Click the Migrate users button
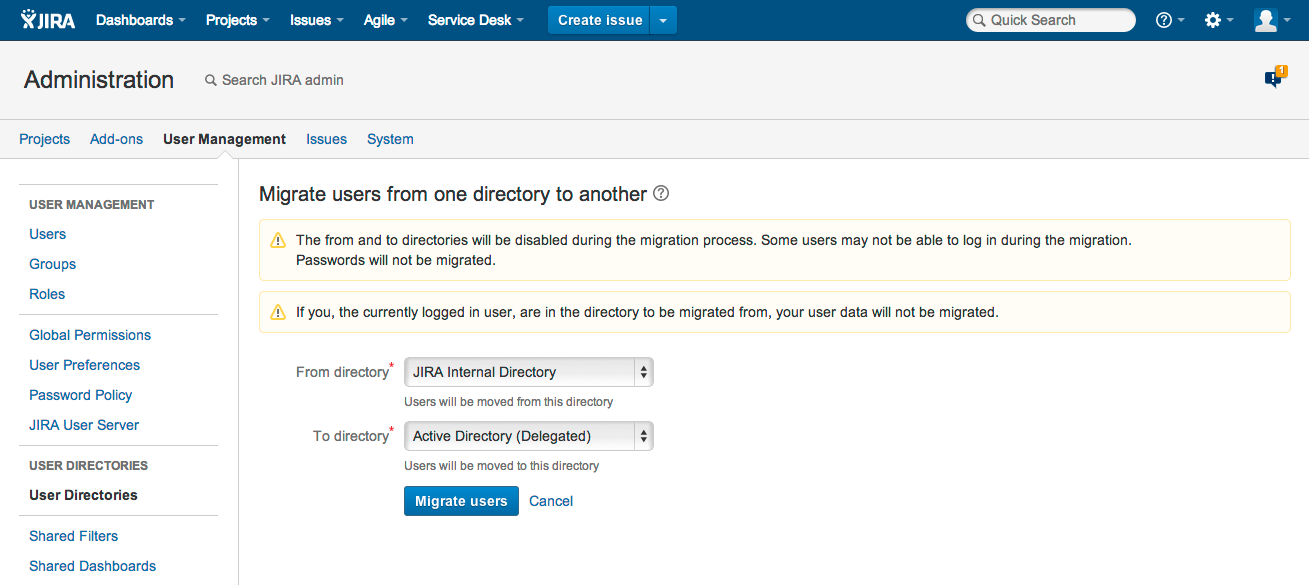 click(461, 501)
